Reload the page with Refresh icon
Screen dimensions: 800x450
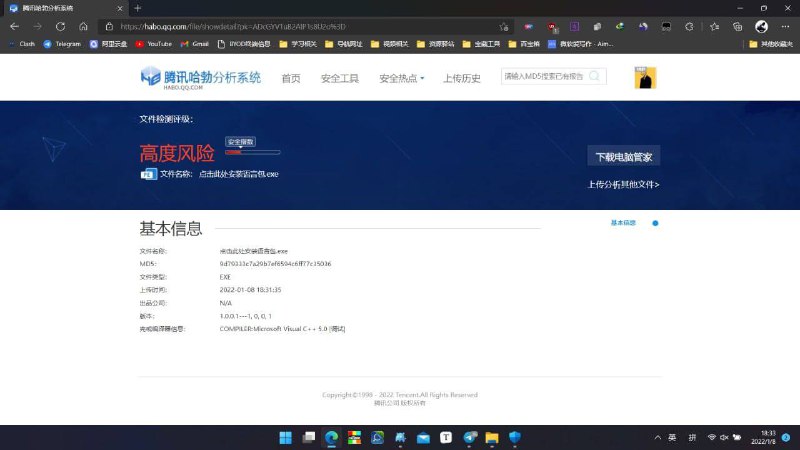pyautogui.click(x=60, y=27)
